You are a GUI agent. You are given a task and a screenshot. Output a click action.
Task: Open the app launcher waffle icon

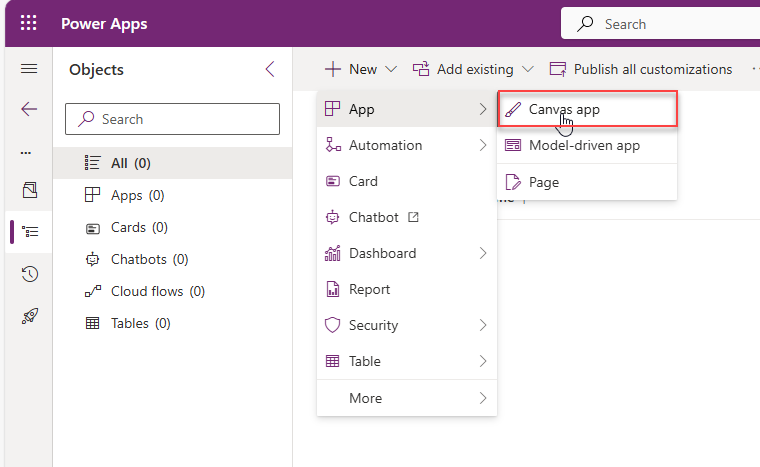[28, 23]
